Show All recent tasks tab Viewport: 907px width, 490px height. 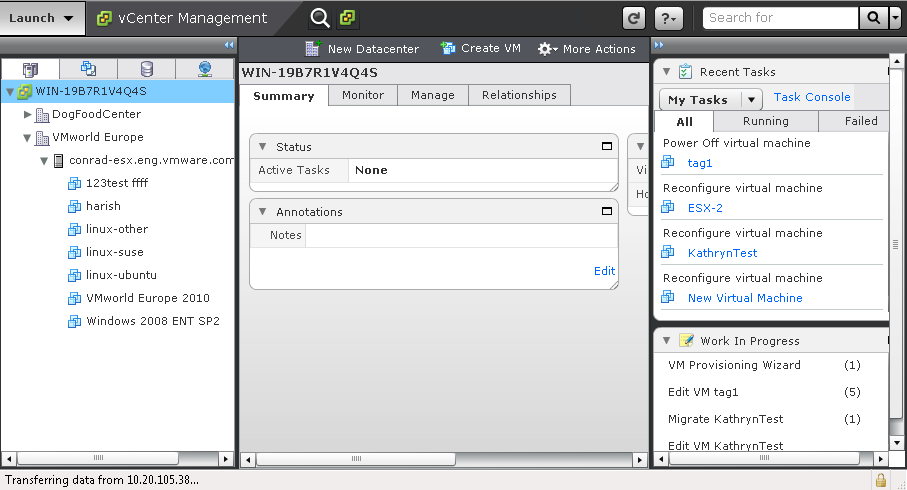tap(684, 121)
